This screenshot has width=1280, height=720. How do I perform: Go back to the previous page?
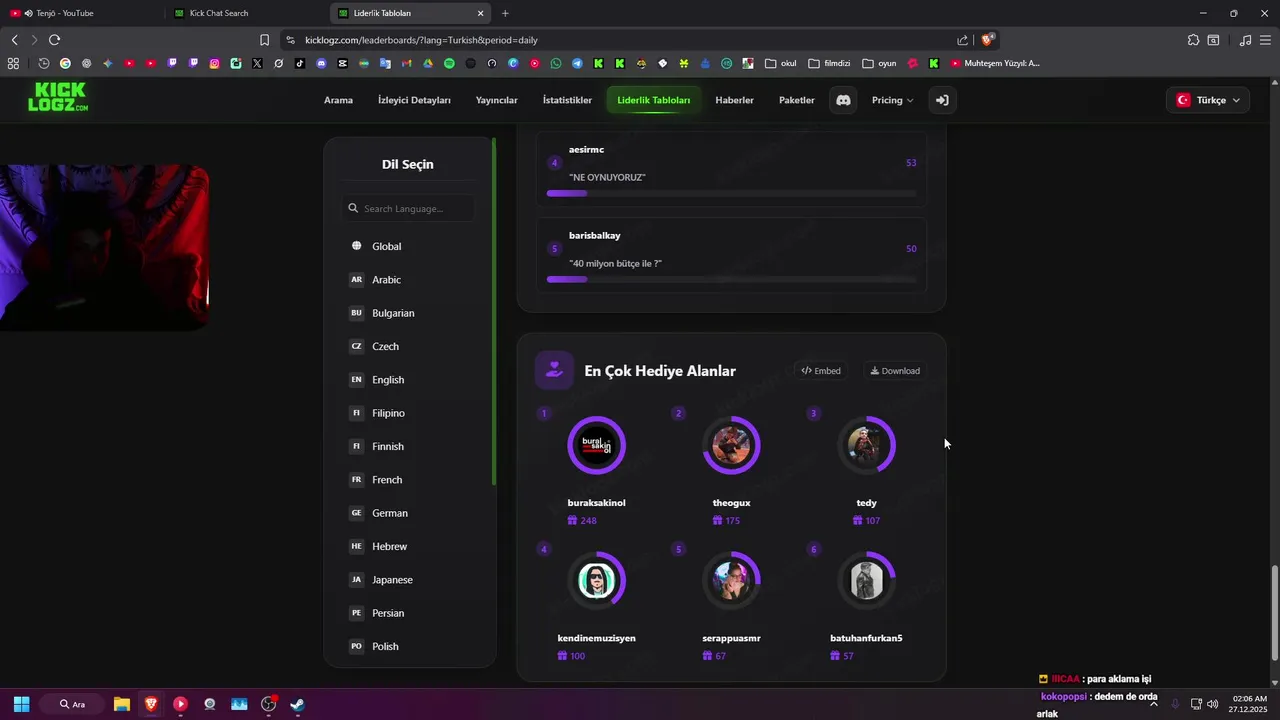(x=14, y=40)
